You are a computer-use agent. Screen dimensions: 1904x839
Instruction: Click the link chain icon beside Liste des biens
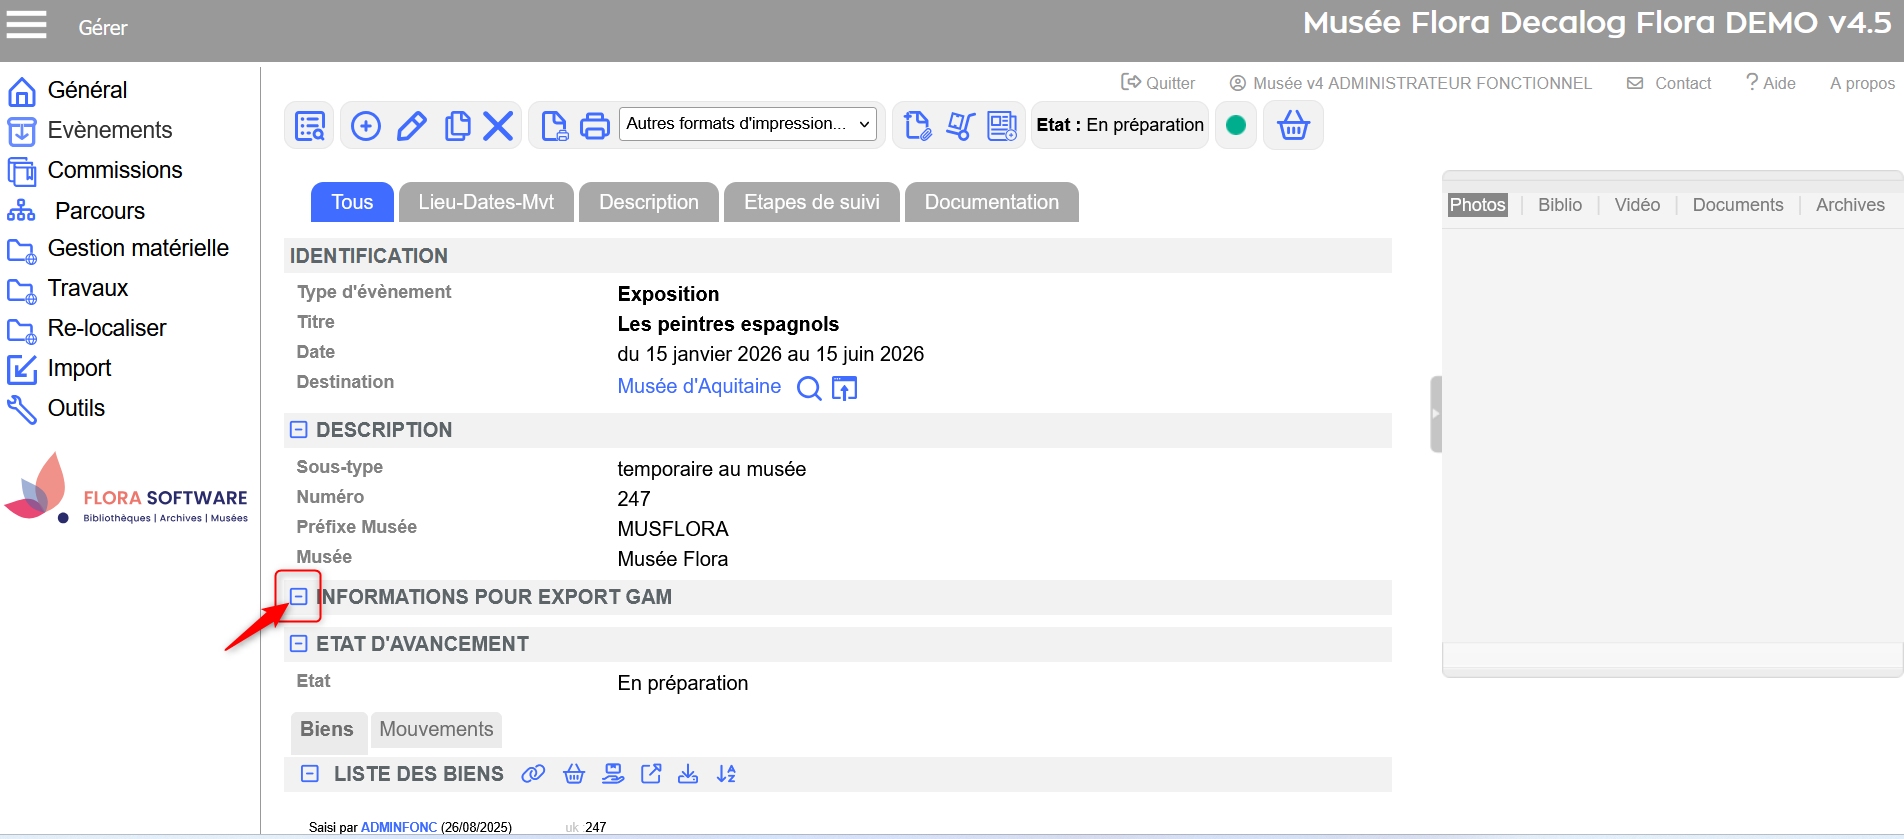[533, 774]
